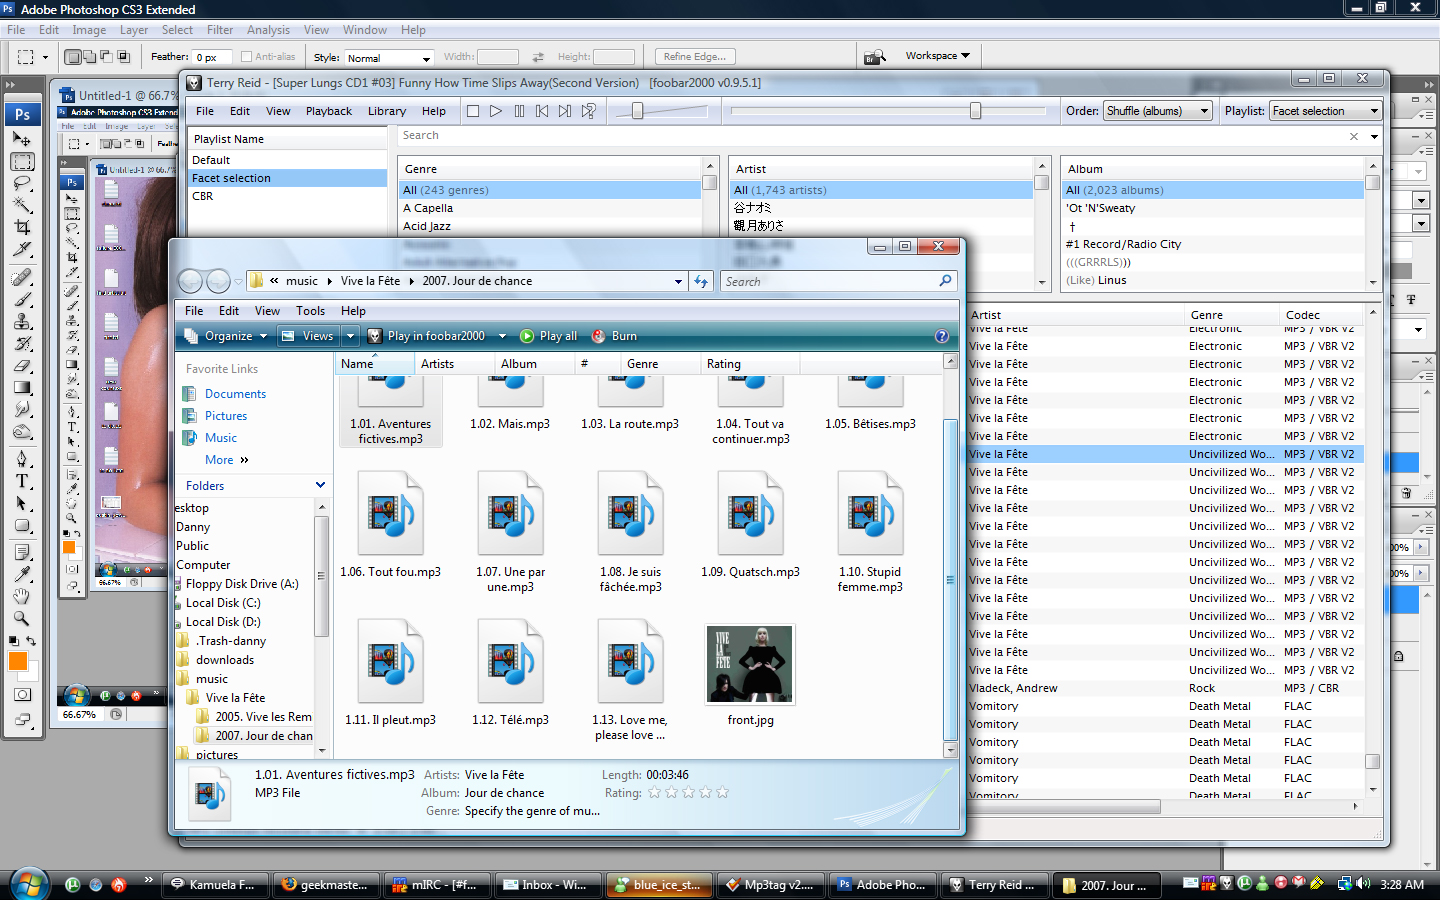
Task: Open the Style dropdown showing Normal
Action: pos(388,58)
